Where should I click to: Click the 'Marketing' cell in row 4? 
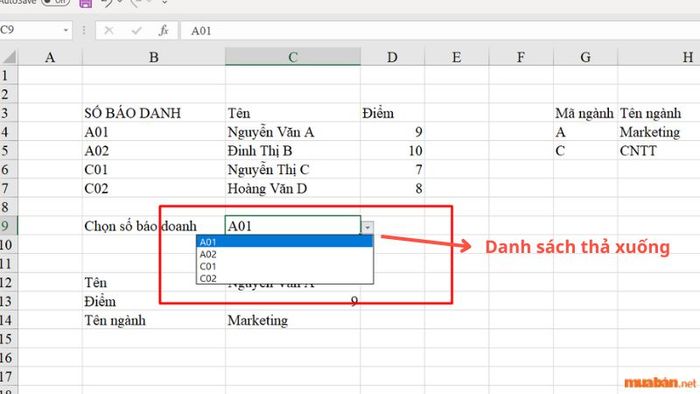click(659, 132)
